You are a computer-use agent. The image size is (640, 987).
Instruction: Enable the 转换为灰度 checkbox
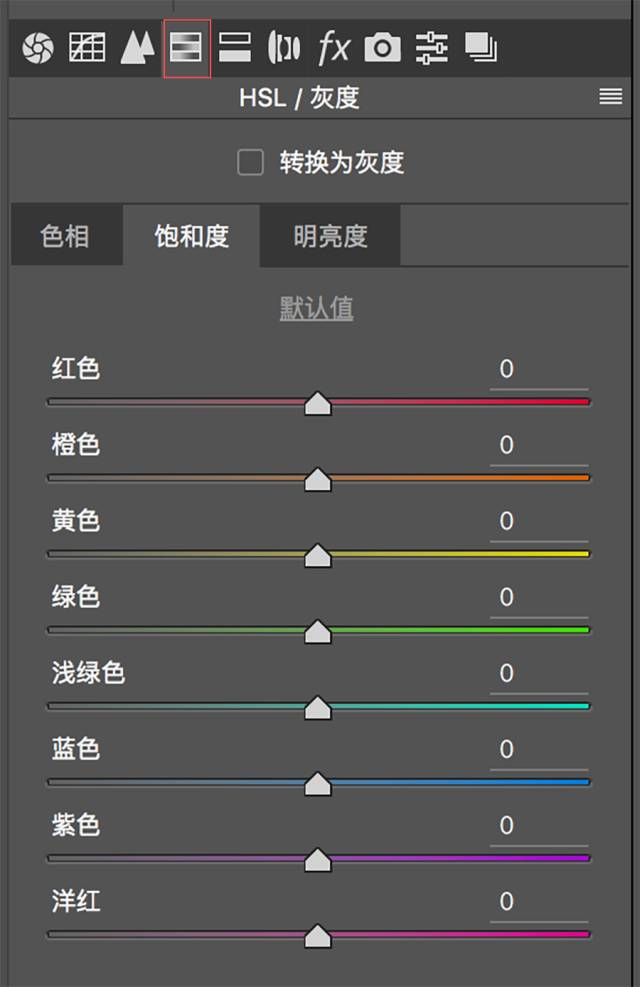click(250, 162)
